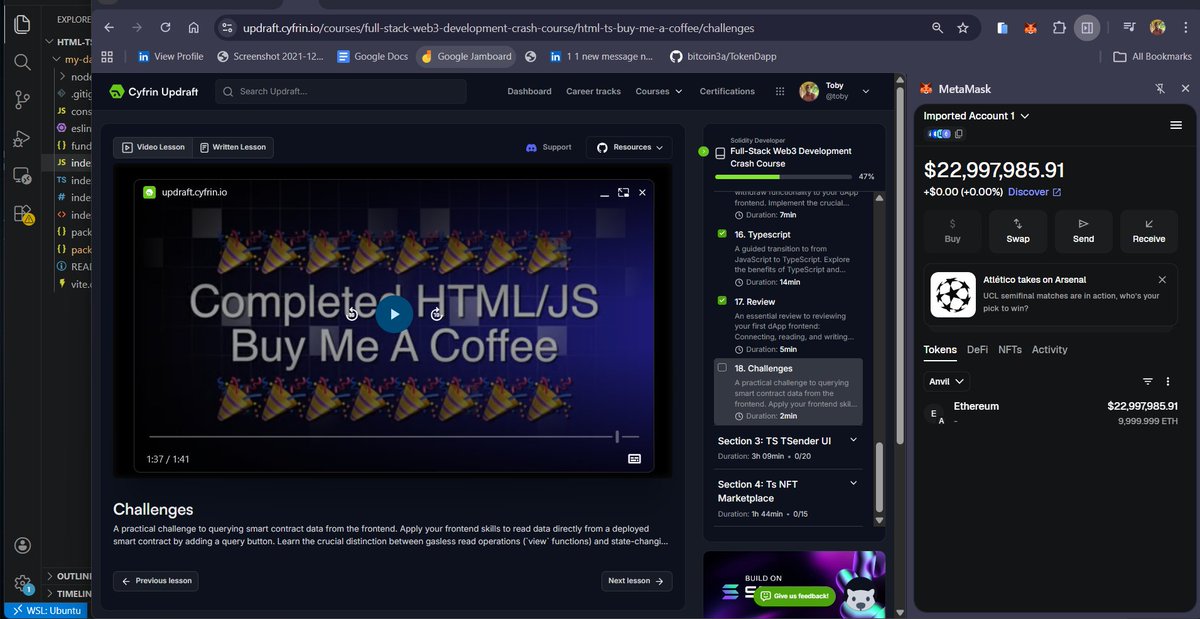Image resolution: width=1200 pixels, height=619 pixels.
Task: Click the WSL: Ubuntu remote indicator
Action: coord(46,610)
